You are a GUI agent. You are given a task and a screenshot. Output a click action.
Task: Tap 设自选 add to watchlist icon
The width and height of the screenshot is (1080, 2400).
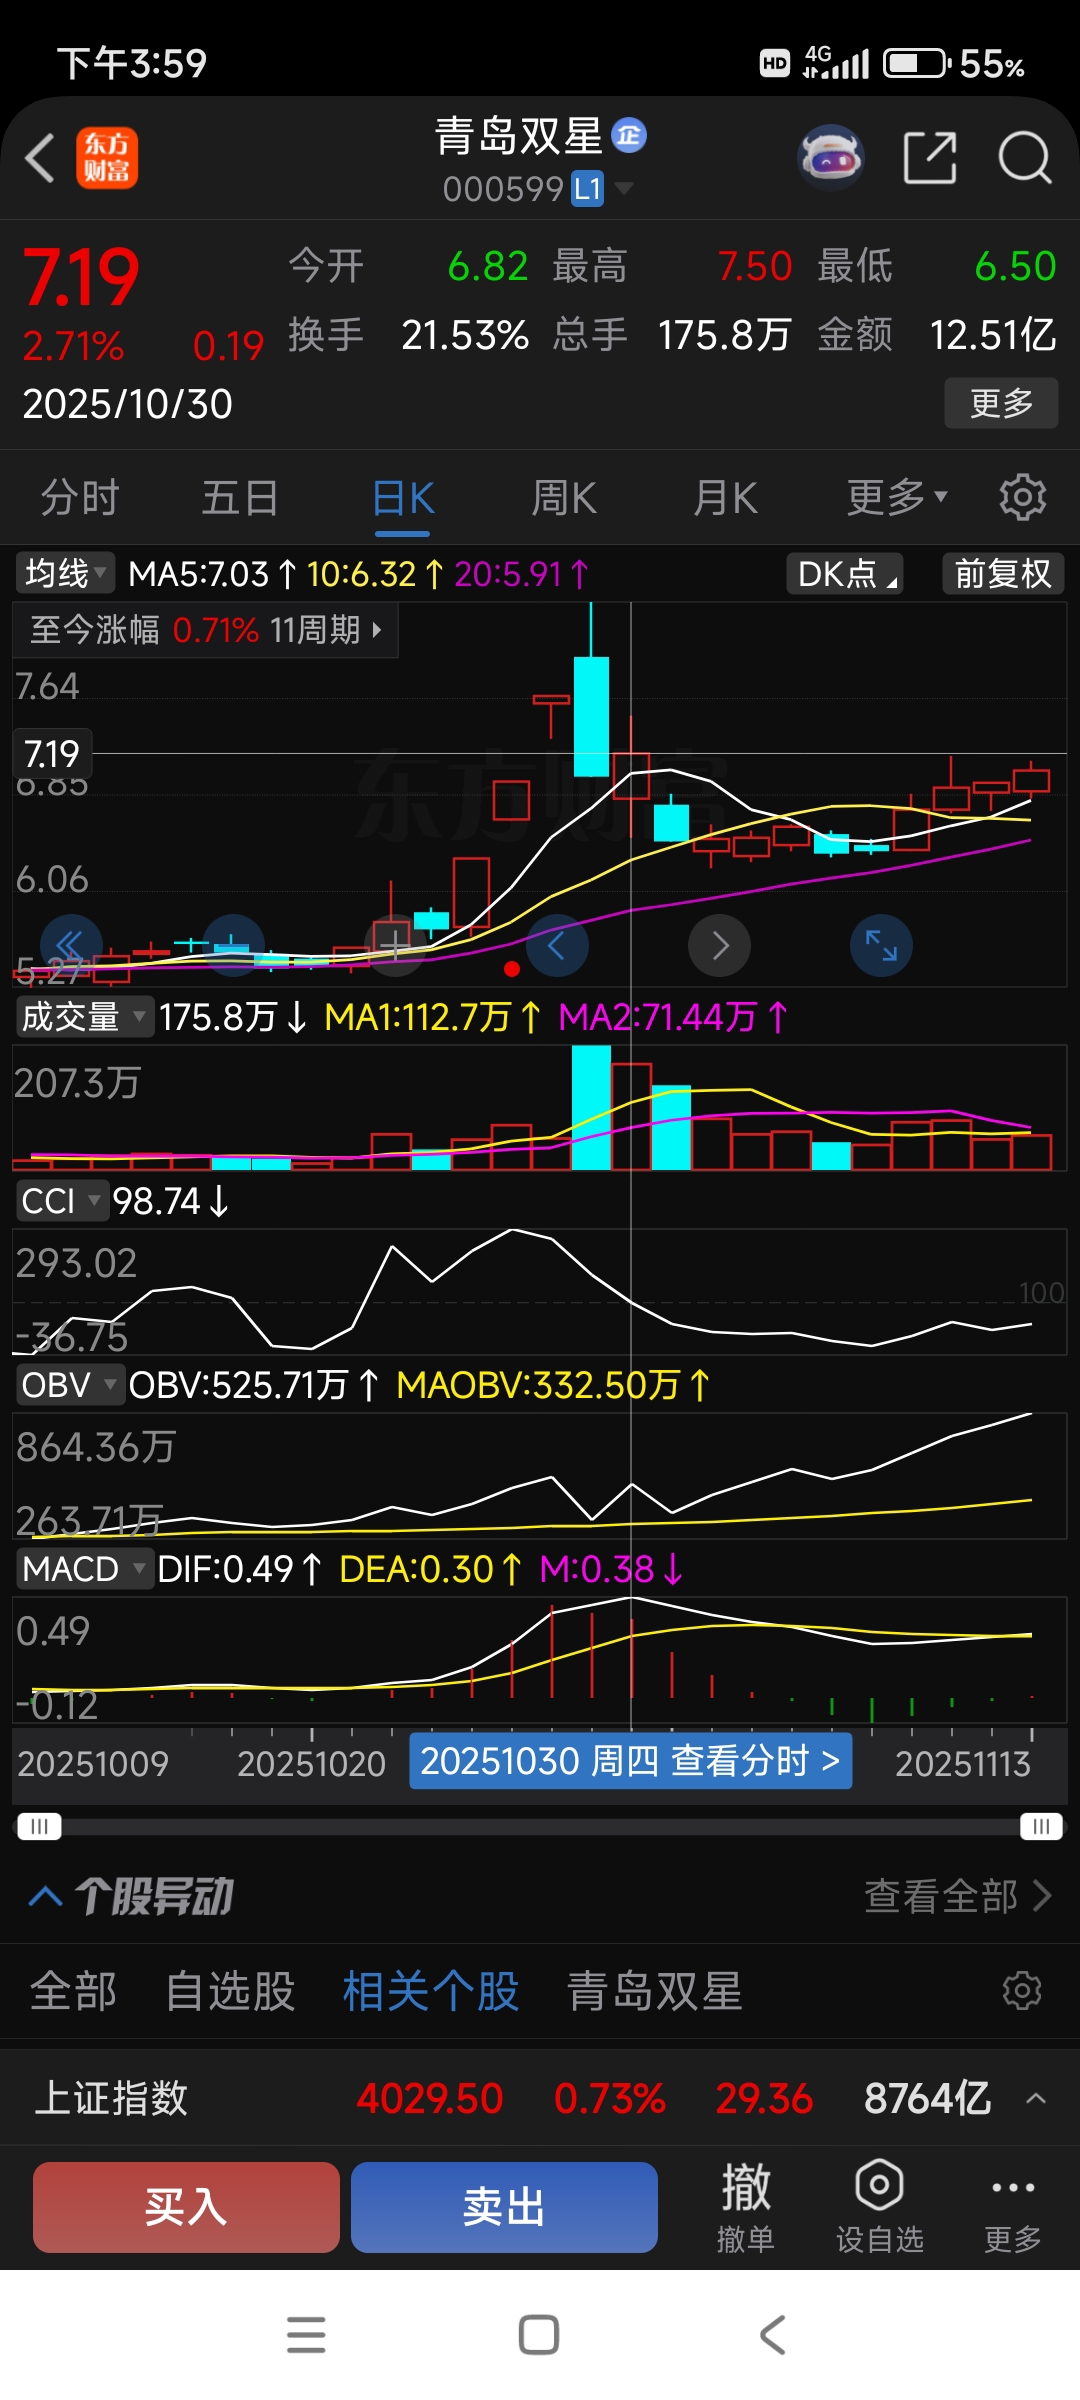click(880, 2207)
